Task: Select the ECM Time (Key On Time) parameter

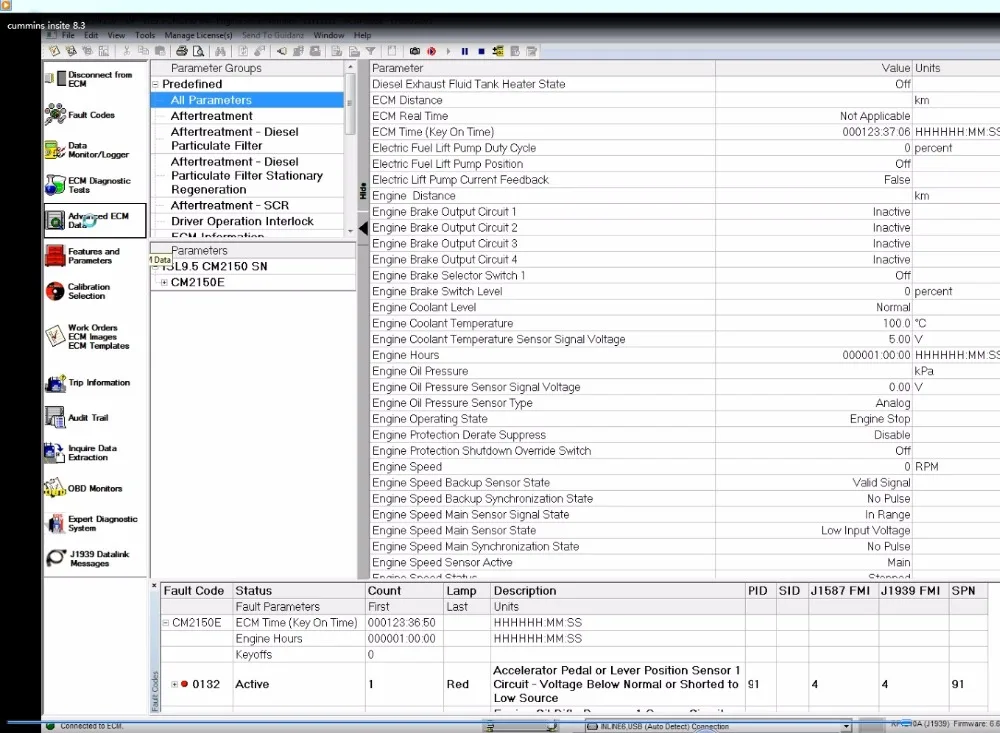Action: (685, 132)
